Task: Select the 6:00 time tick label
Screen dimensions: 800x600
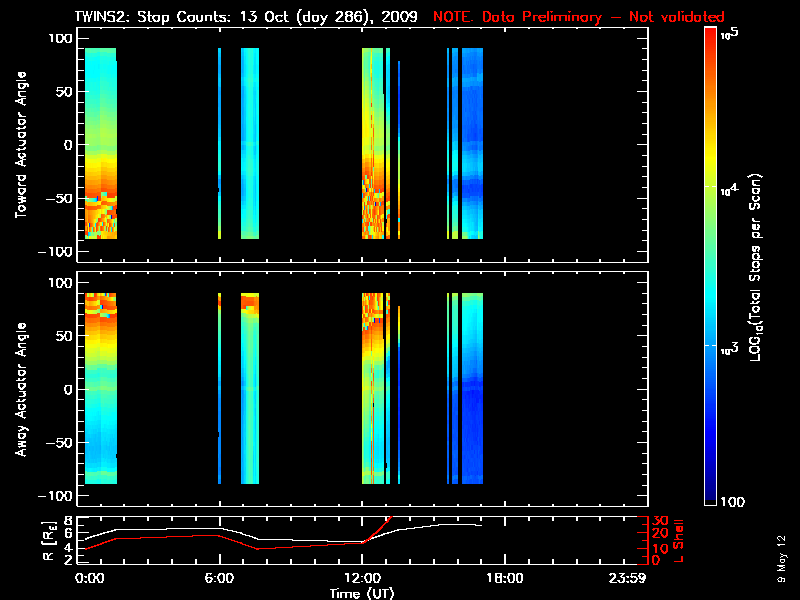Action: pyautogui.click(x=220, y=579)
